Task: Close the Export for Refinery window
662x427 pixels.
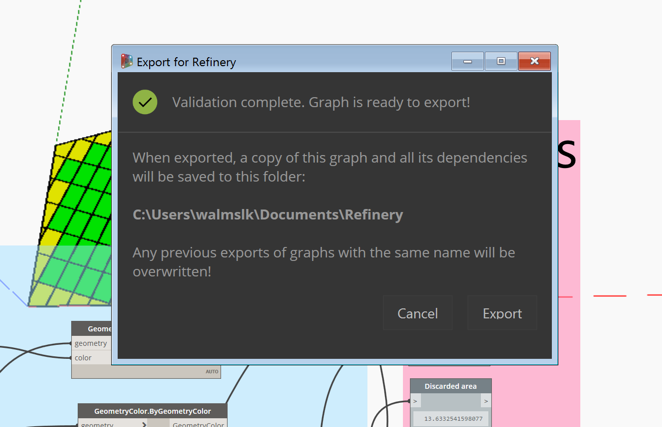Action: [x=534, y=61]
